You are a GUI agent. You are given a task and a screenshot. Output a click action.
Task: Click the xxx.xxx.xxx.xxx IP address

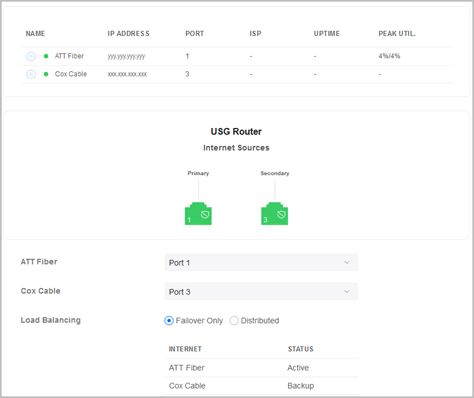click(127, 74)
